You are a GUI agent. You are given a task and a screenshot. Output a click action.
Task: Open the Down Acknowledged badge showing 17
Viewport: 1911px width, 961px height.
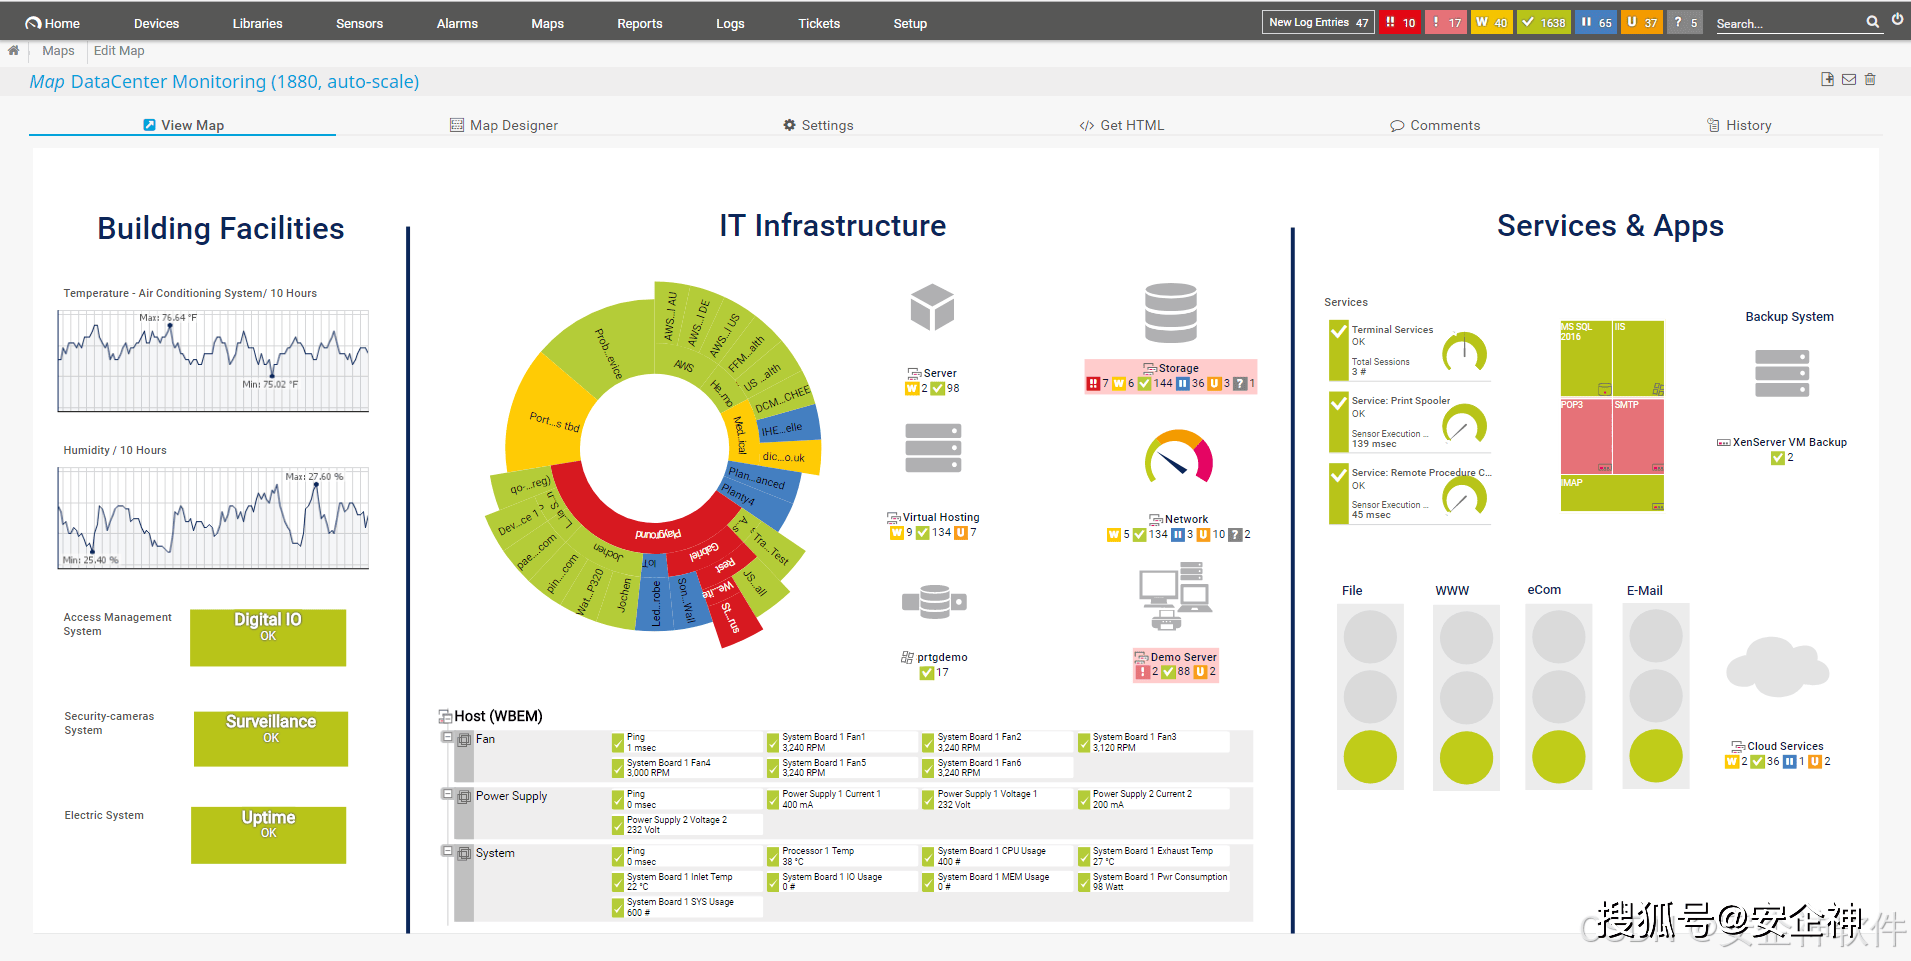[x=1445, y=22]
